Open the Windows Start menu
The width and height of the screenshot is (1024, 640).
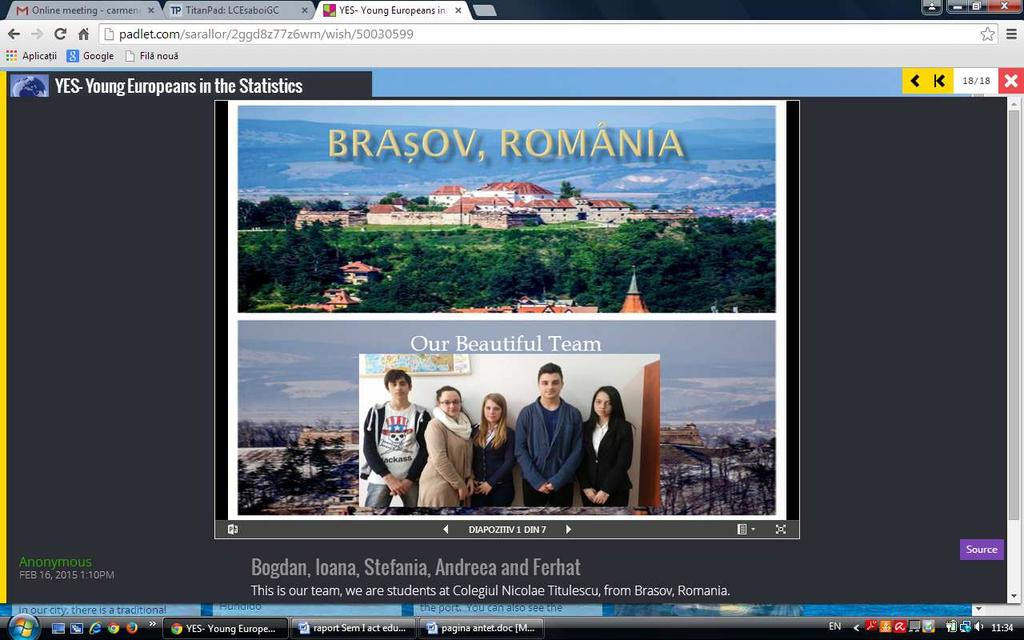(22, 628)
